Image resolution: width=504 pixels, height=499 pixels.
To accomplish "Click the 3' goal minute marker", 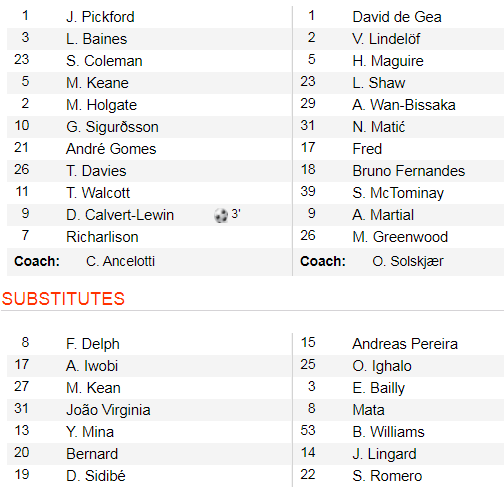I will coord(236,214).
